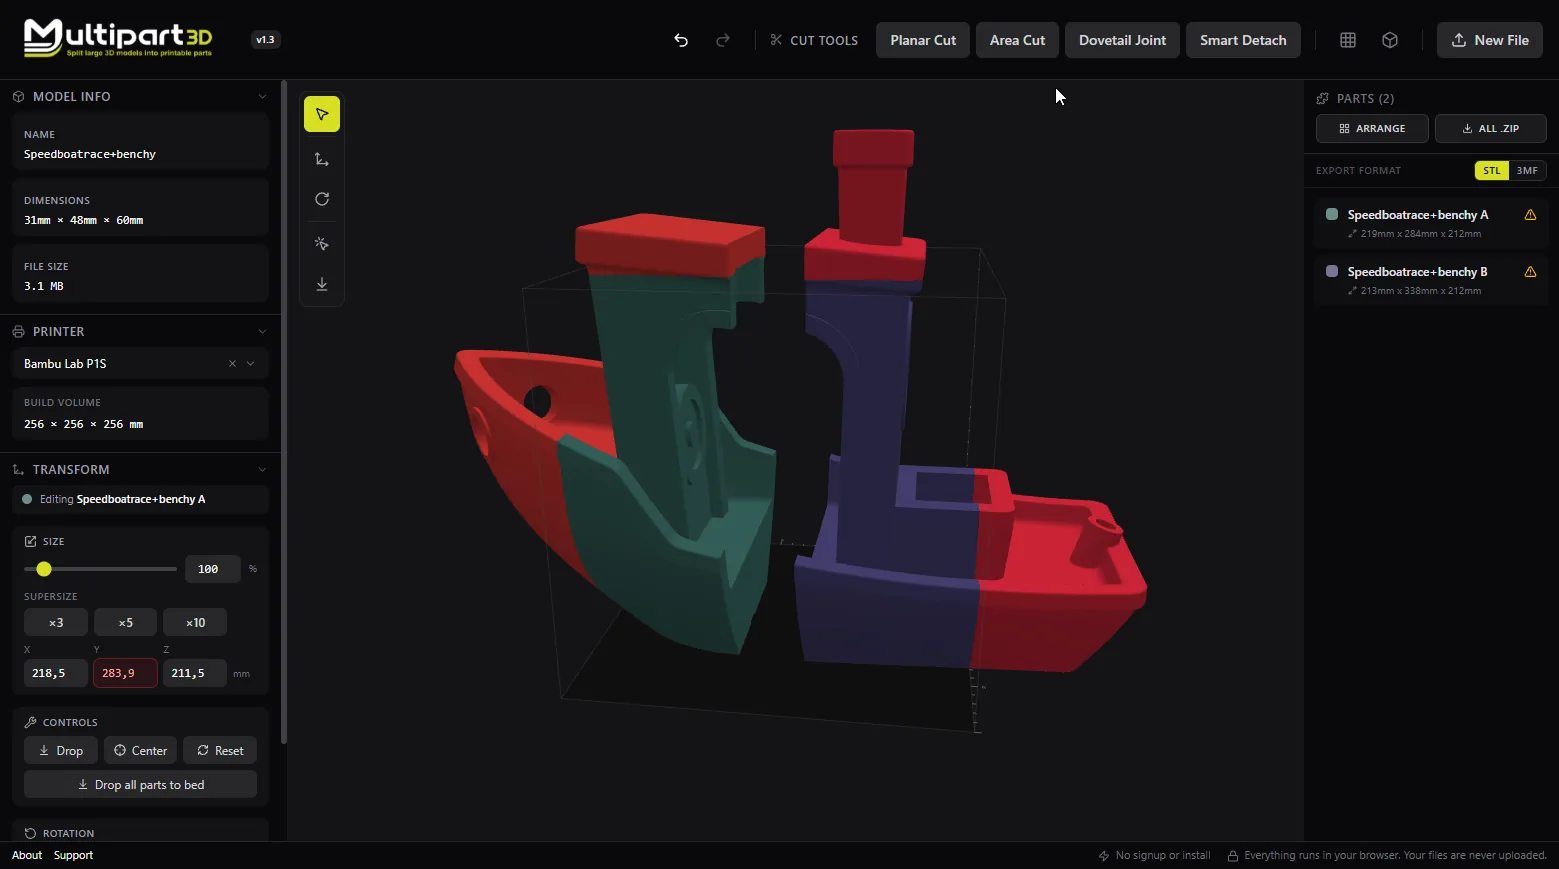
Task: Open the Area Cut tool
Action: click(x=1017, y=40)
